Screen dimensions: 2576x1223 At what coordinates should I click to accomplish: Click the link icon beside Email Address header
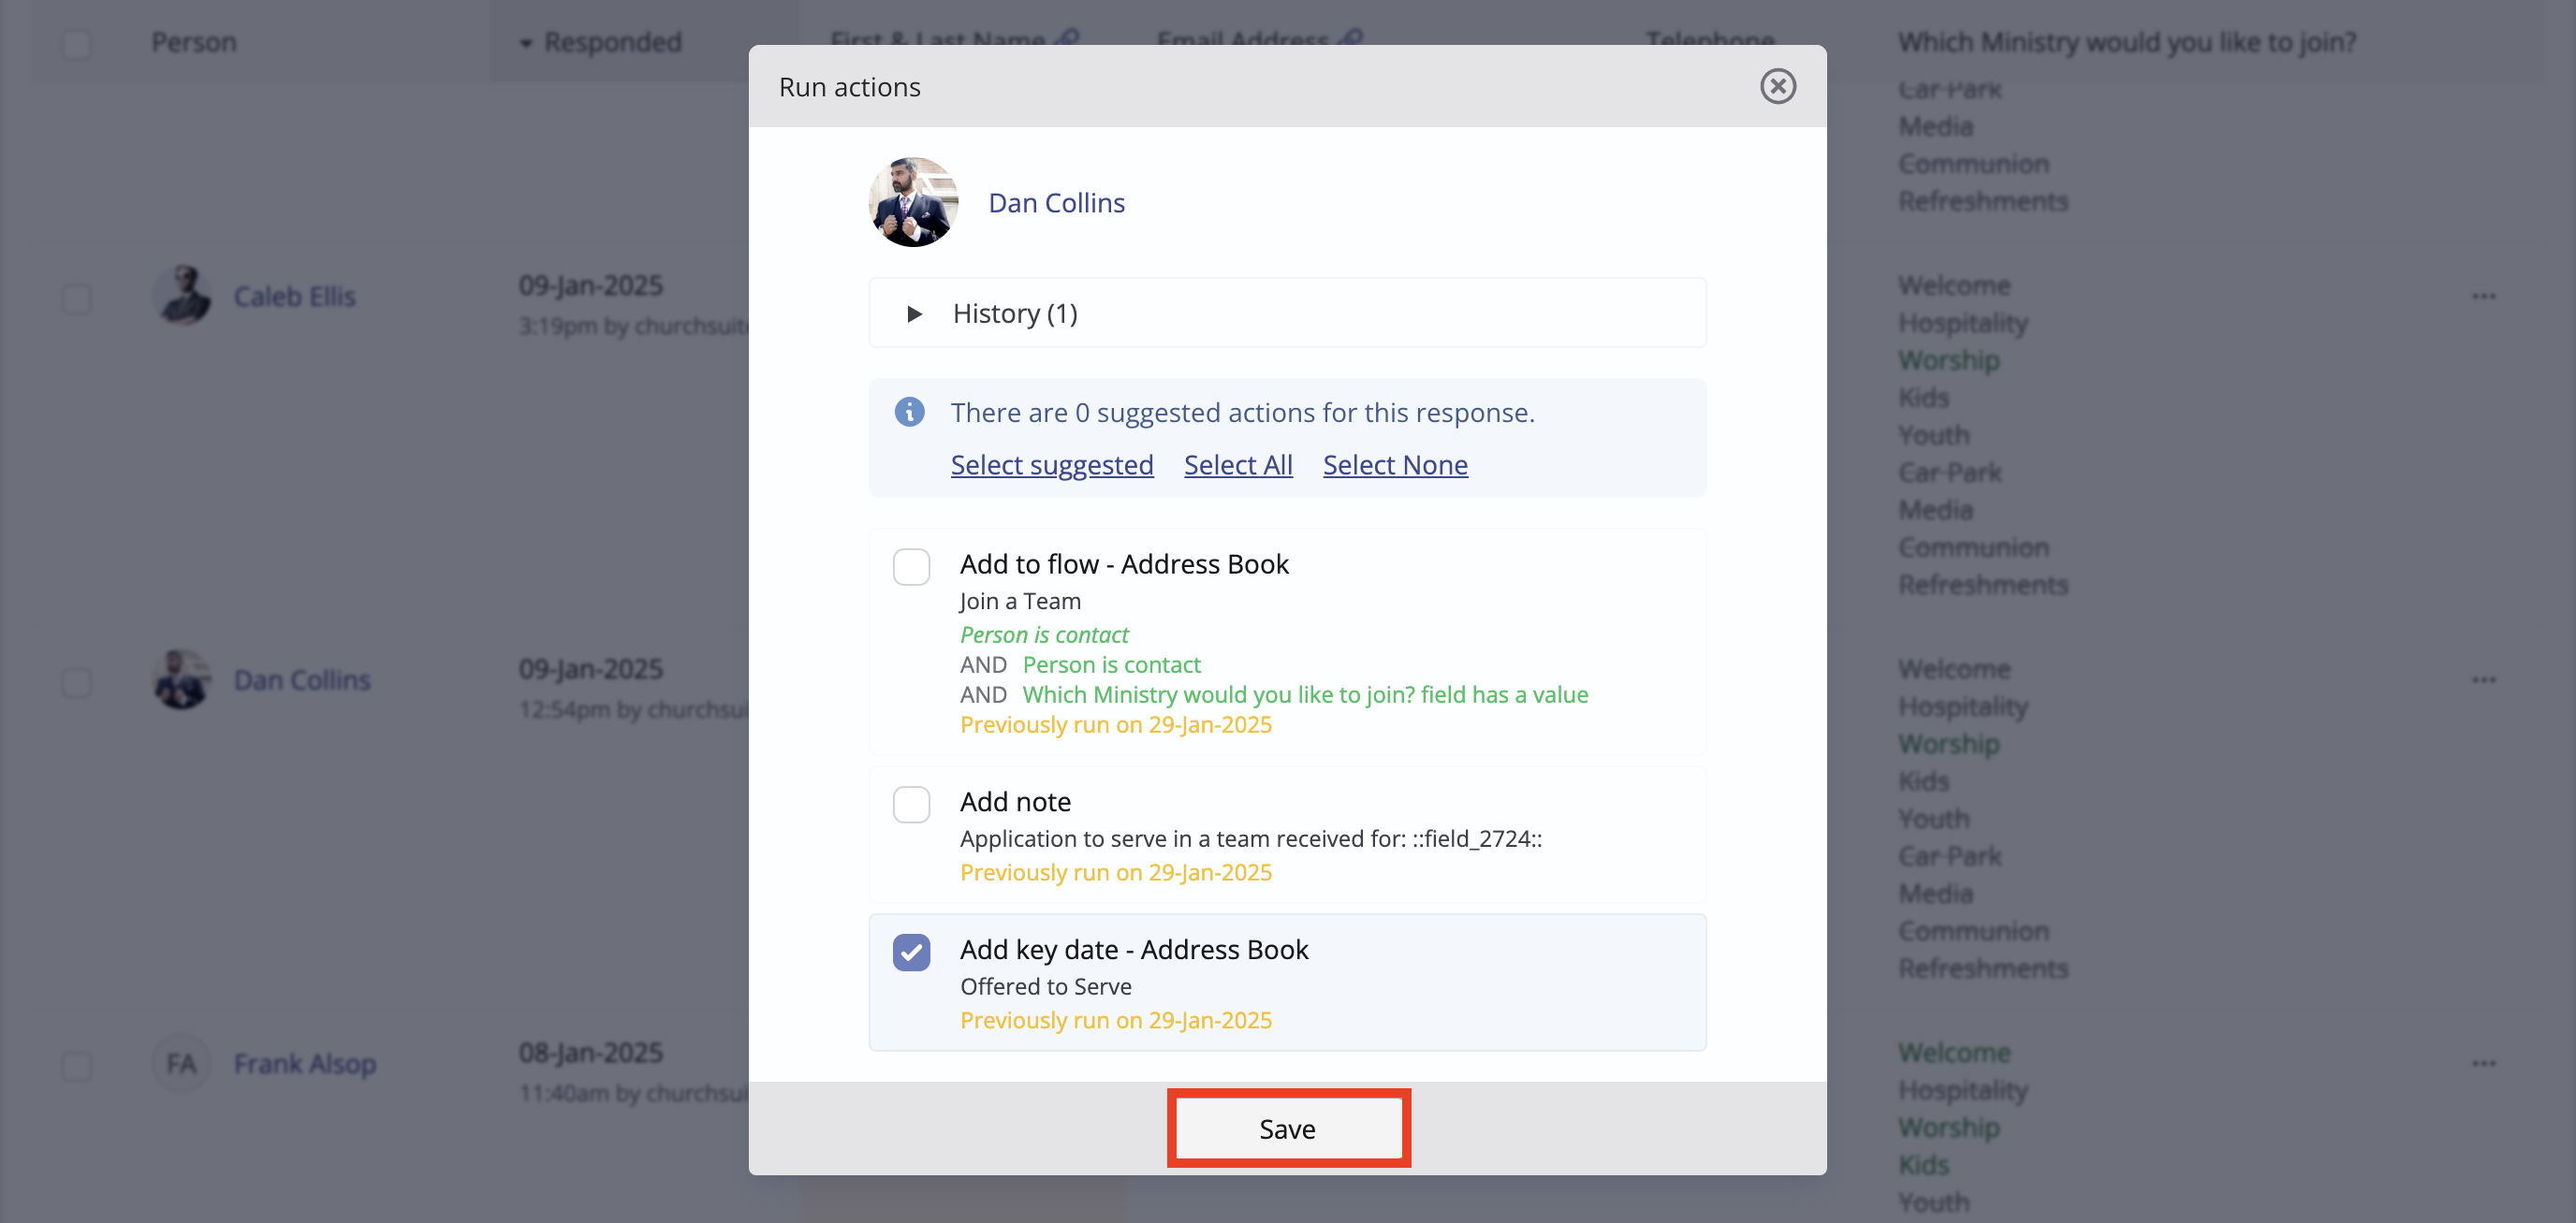(x=1349, y=39)
